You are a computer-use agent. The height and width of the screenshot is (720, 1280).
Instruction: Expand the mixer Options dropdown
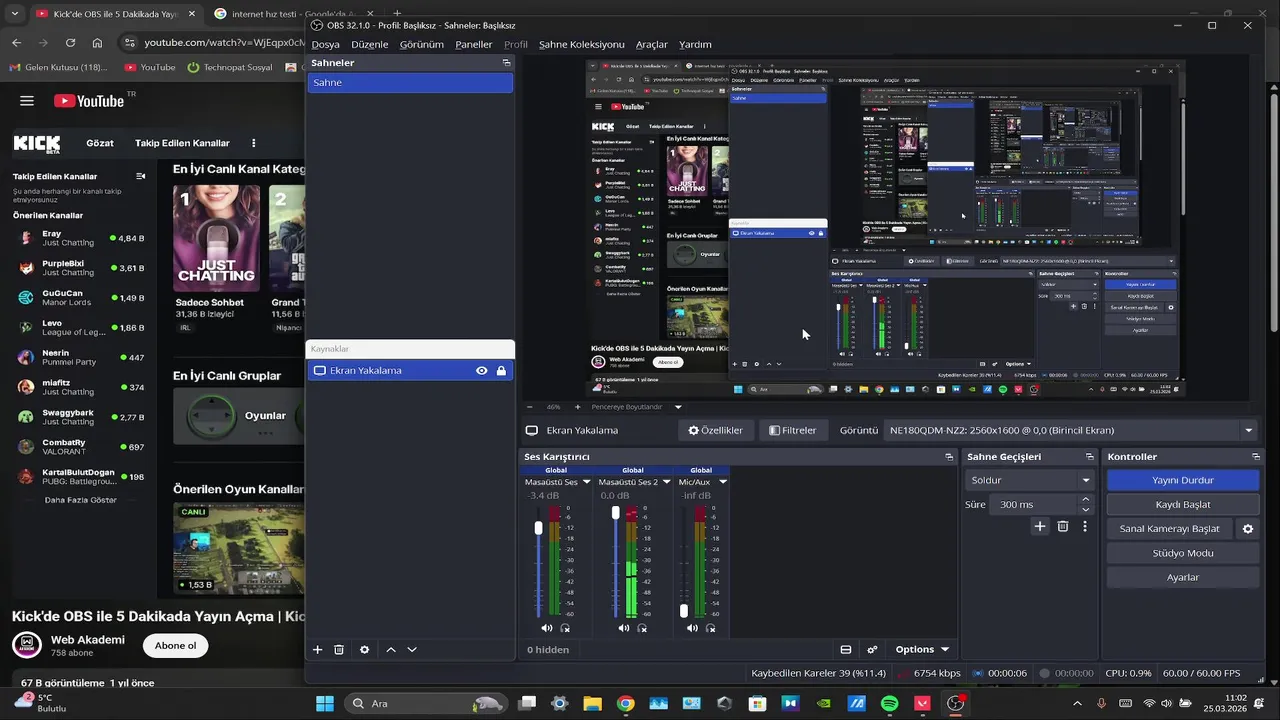(x=922, y=649)
